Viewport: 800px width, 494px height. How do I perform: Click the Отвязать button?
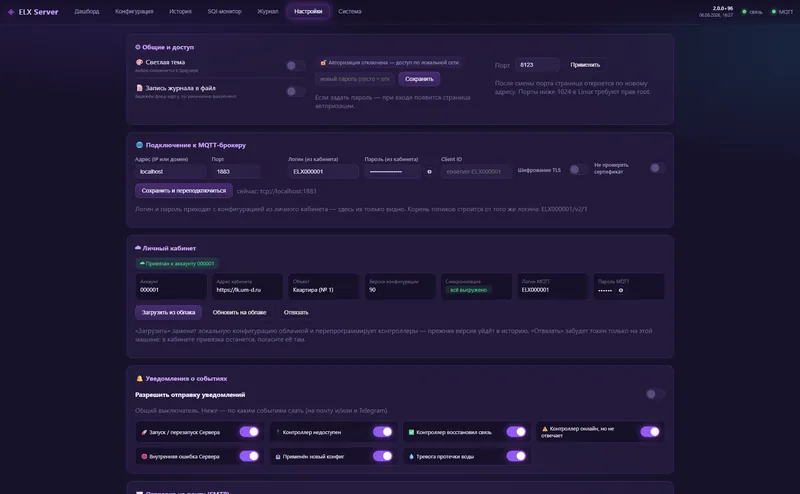(296, 312)
